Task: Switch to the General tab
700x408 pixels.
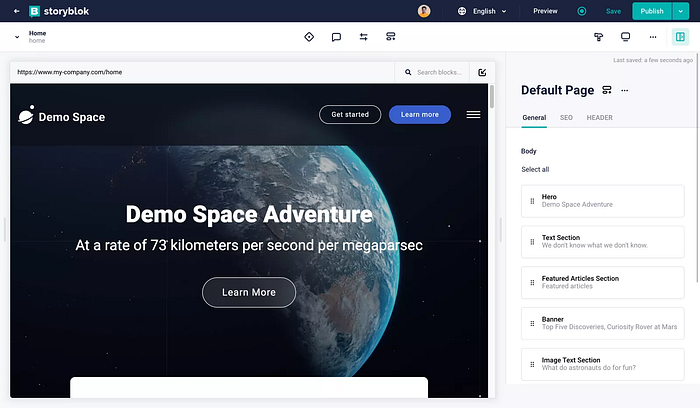Action: pos(534,118)
